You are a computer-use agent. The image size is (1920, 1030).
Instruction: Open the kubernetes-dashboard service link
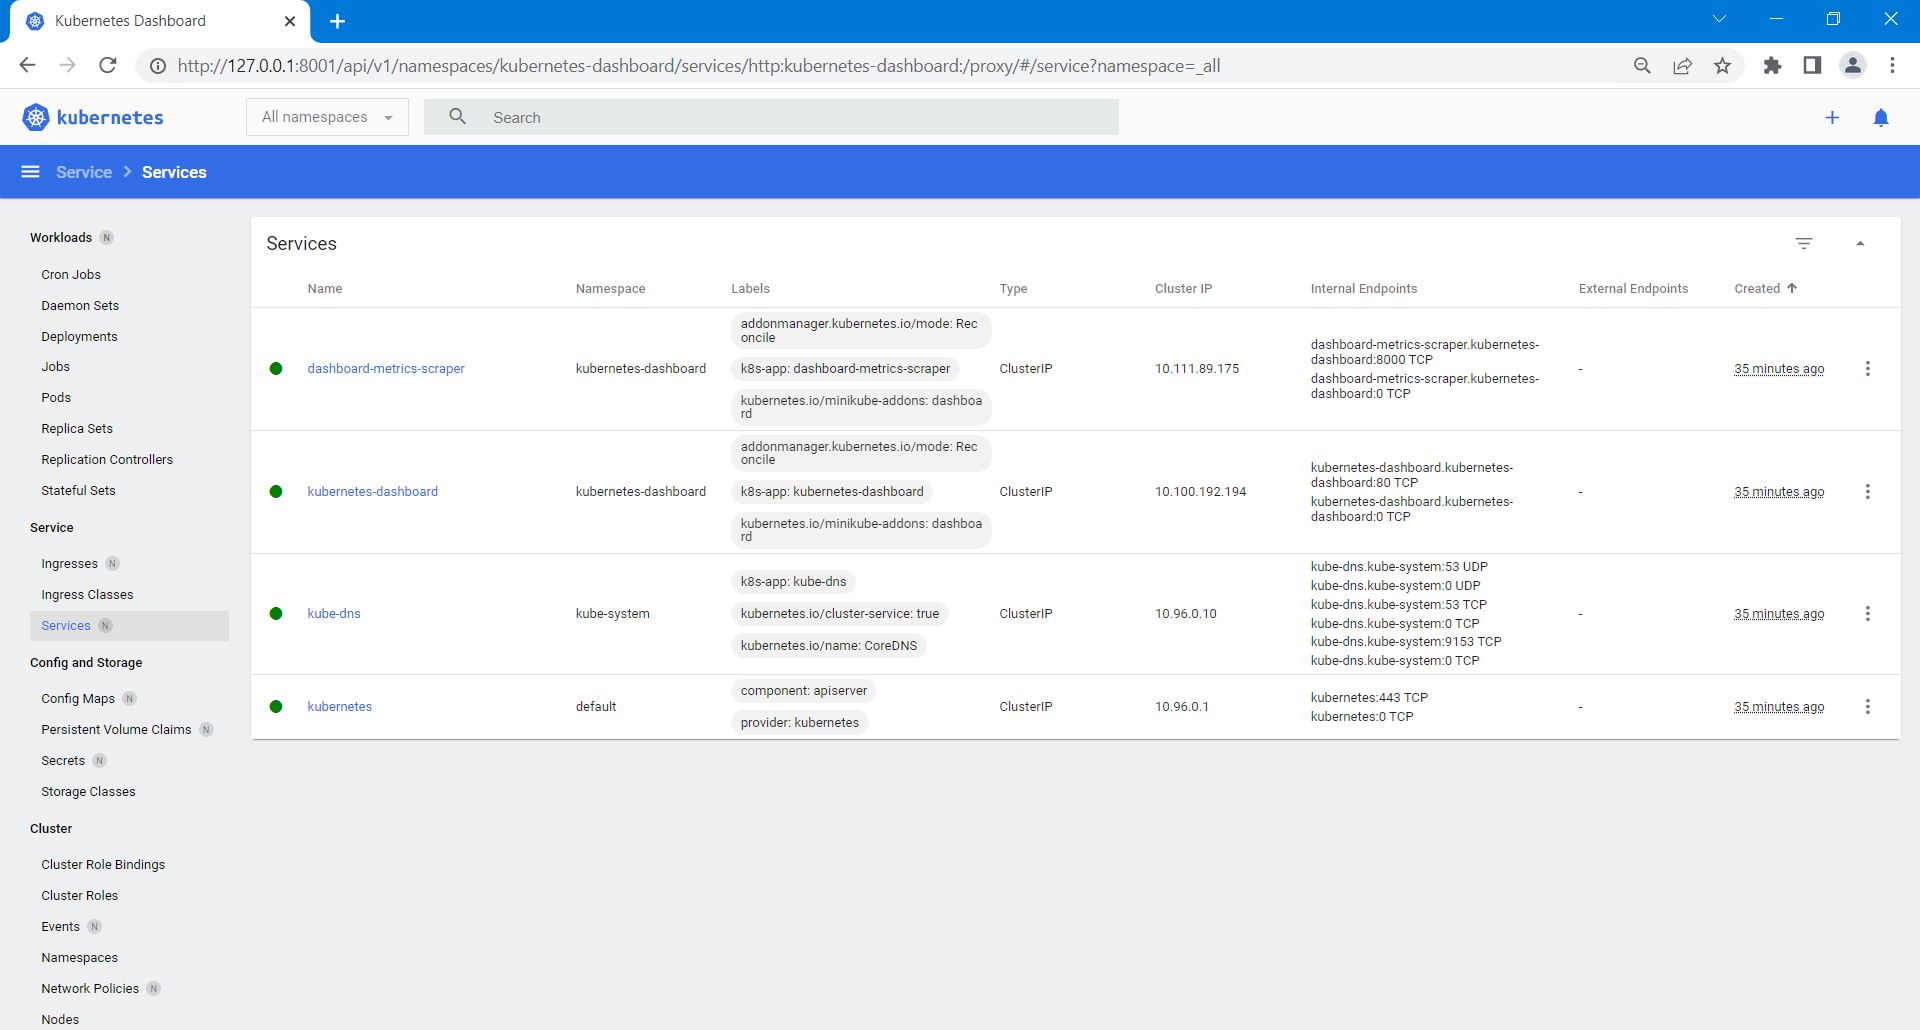pyautogui.click(x=372, y=492)
